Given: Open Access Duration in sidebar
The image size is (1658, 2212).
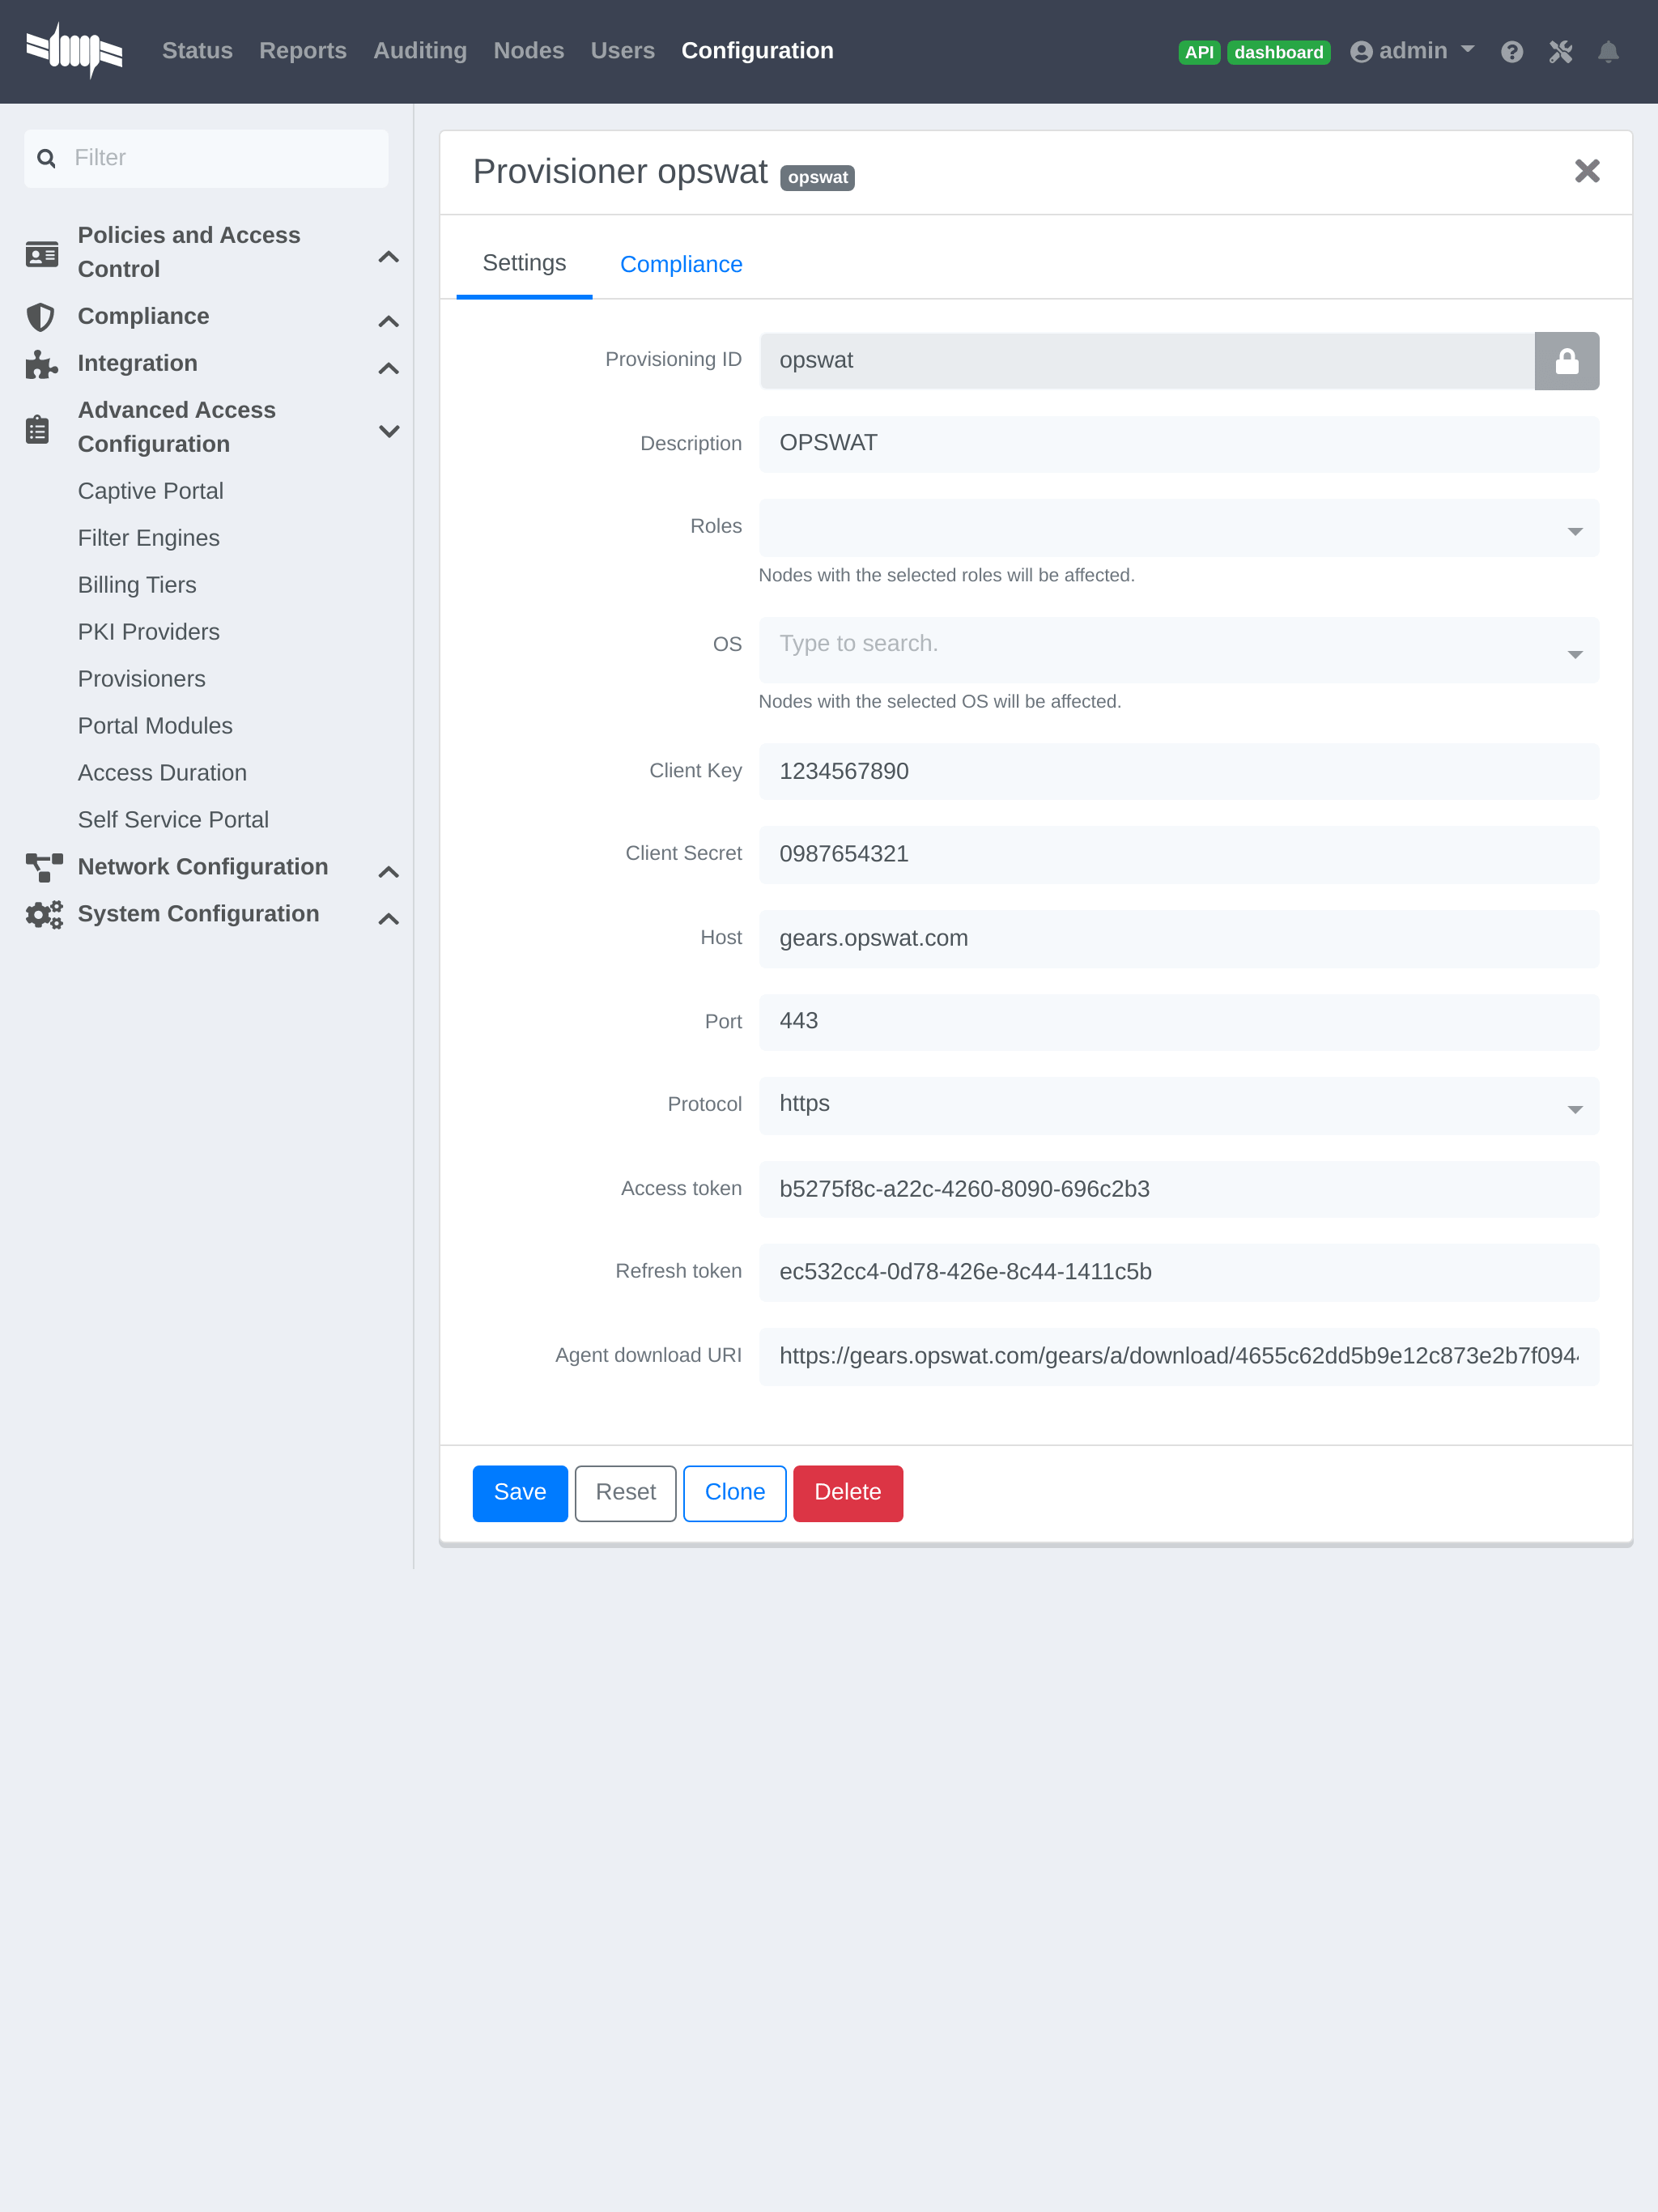Looking at the screenshot, I should [162, 773].
